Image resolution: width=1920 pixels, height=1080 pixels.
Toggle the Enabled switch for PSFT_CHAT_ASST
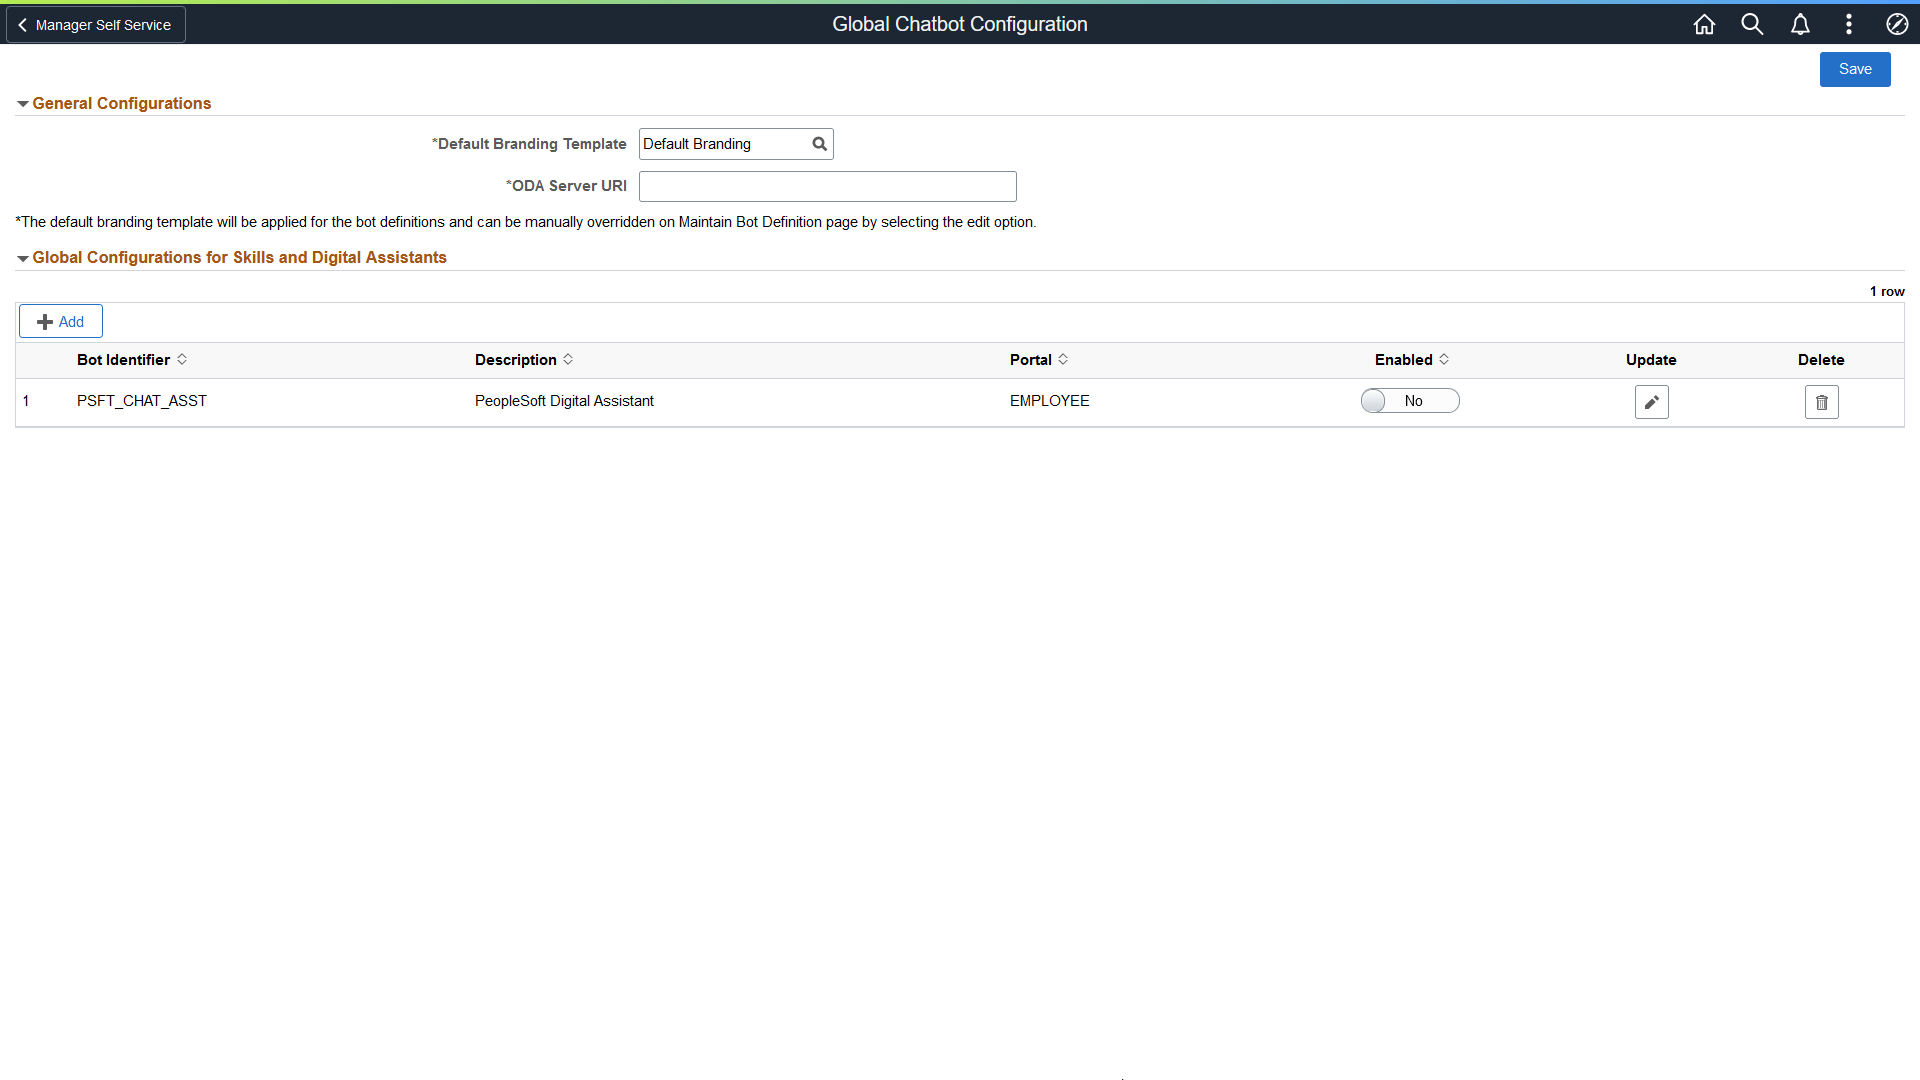click(x=1410, y=401)
